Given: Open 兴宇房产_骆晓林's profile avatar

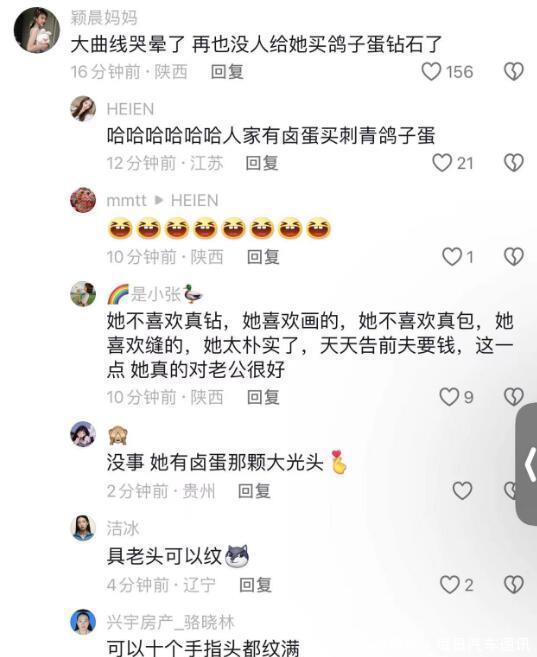Looking at the screenshot, I should tap(83, 622).
